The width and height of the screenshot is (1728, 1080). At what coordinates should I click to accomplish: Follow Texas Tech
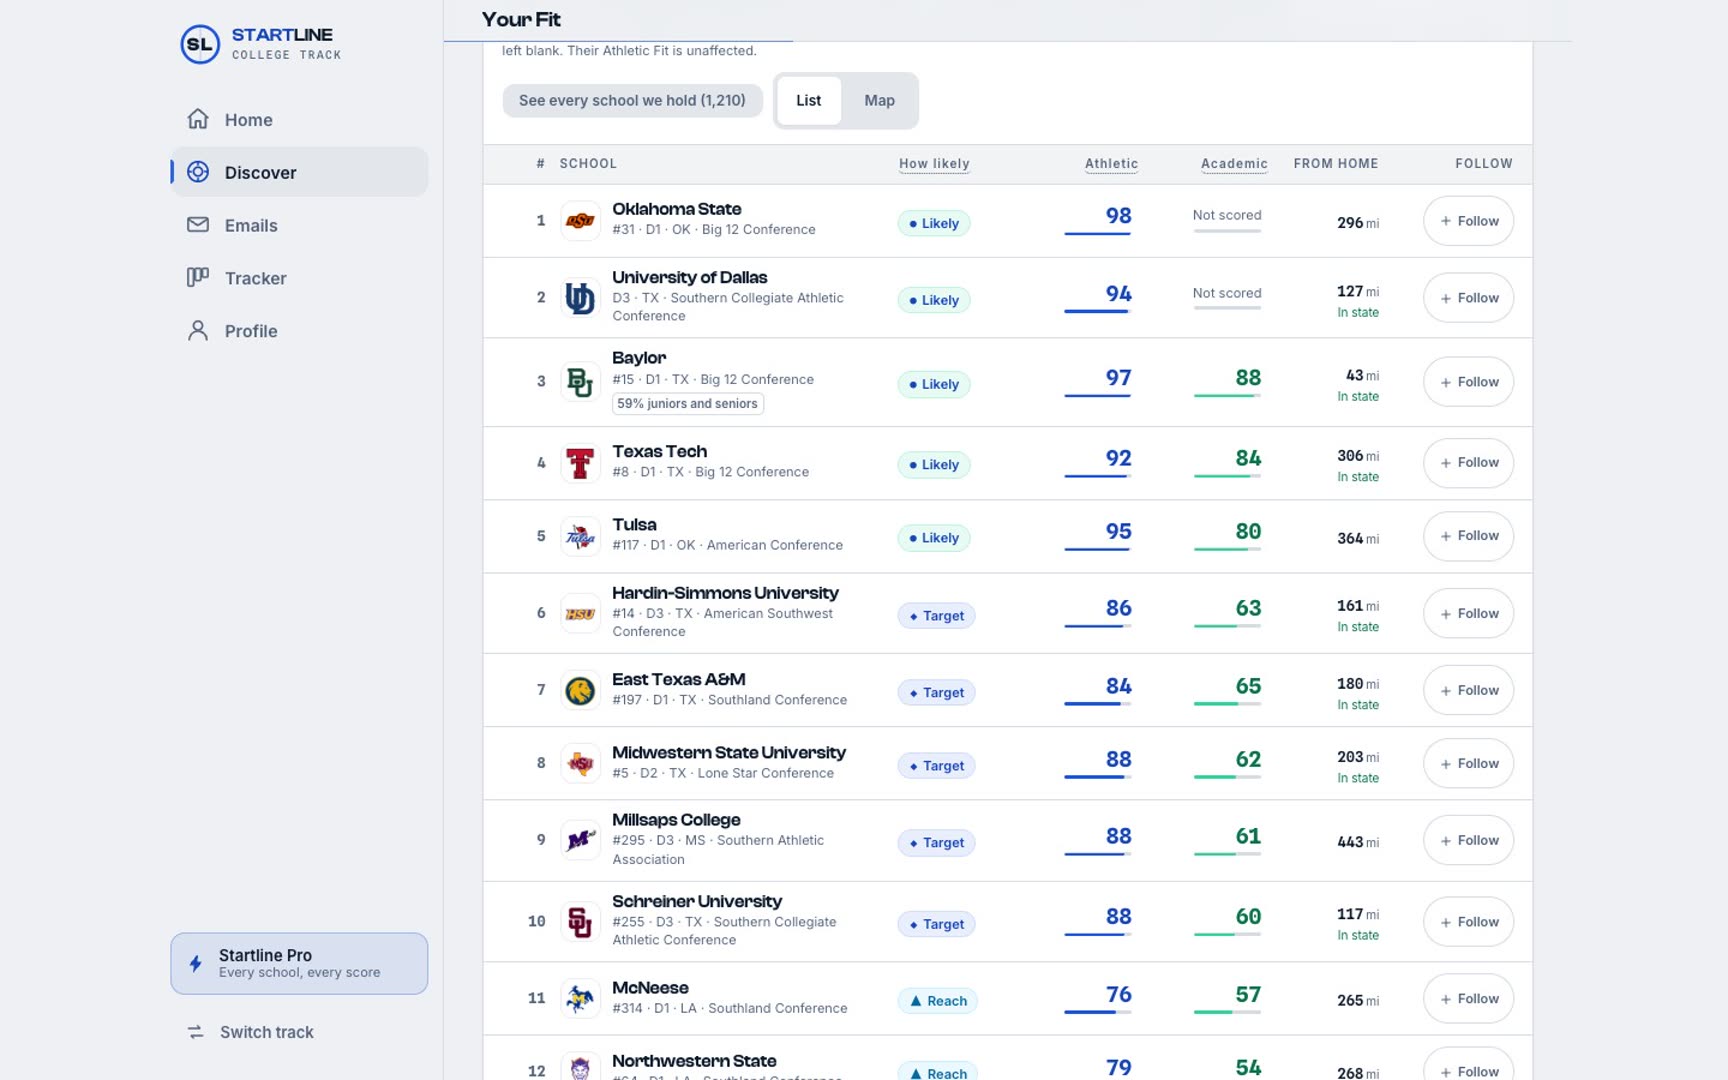(x=1468, y=463)
